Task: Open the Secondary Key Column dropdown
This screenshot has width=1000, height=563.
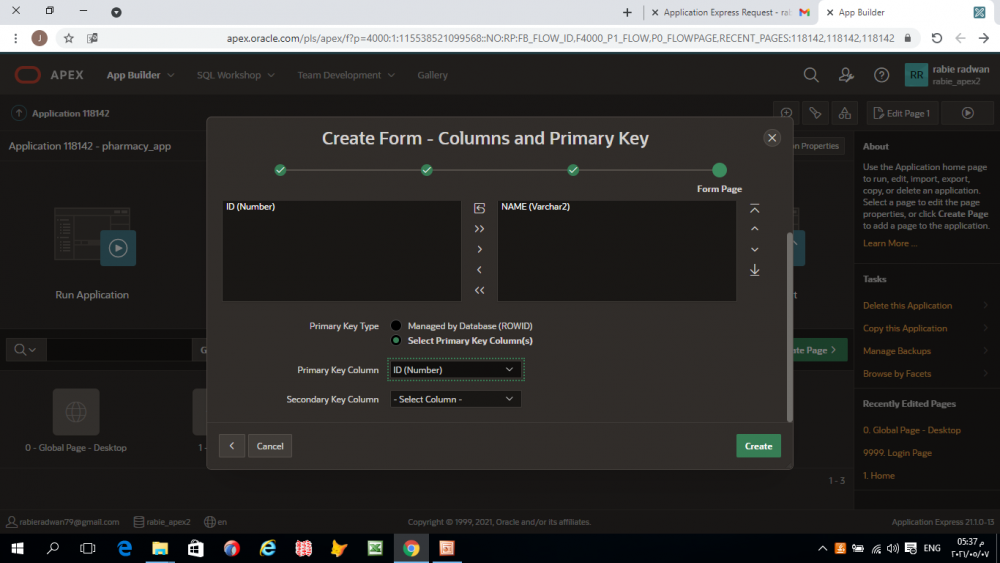Action: click(455, 399)
